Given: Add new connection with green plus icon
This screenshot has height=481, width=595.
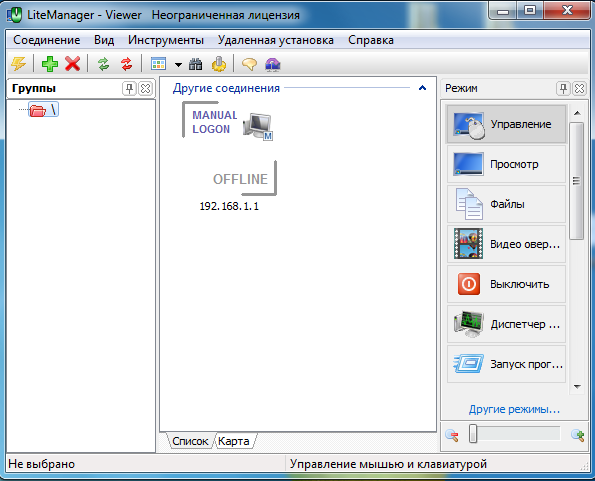Looking at the screenshot, I should [x=50, y=64].
